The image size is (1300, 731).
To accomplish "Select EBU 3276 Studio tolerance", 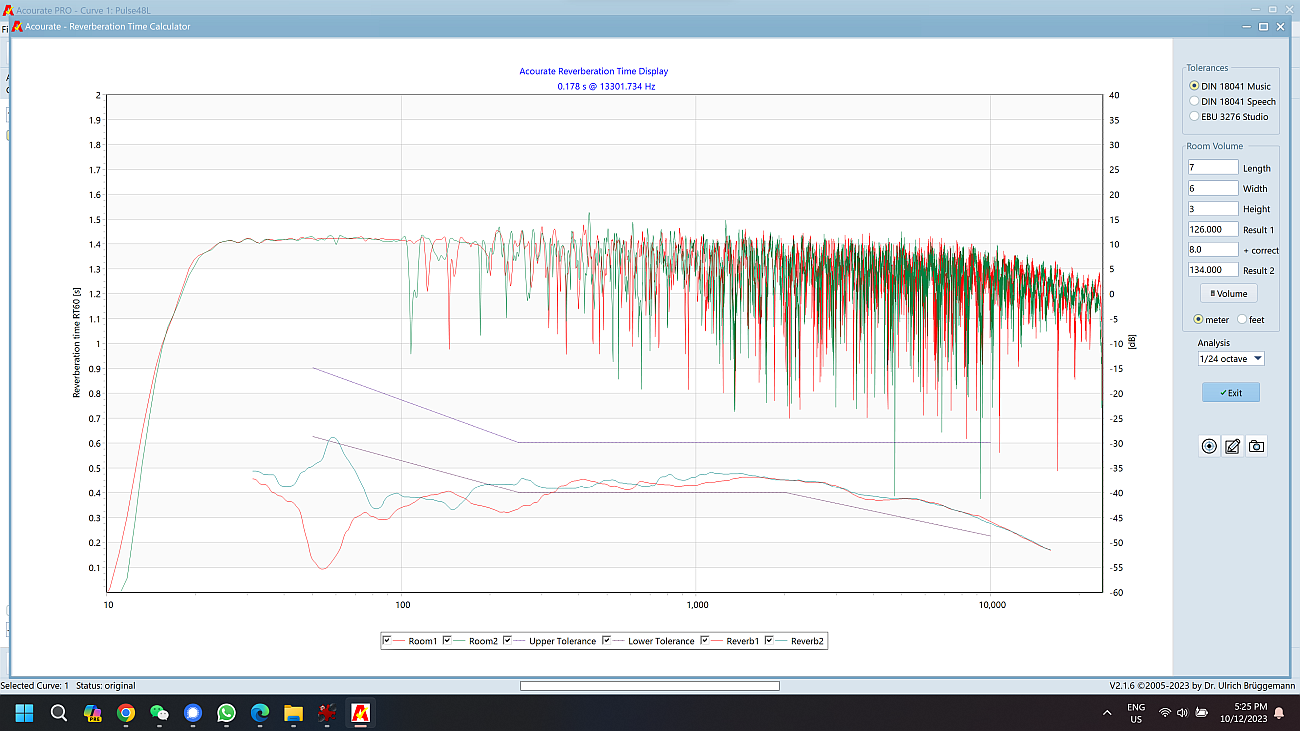I will pyautogui.click(x=1194, y=116).
